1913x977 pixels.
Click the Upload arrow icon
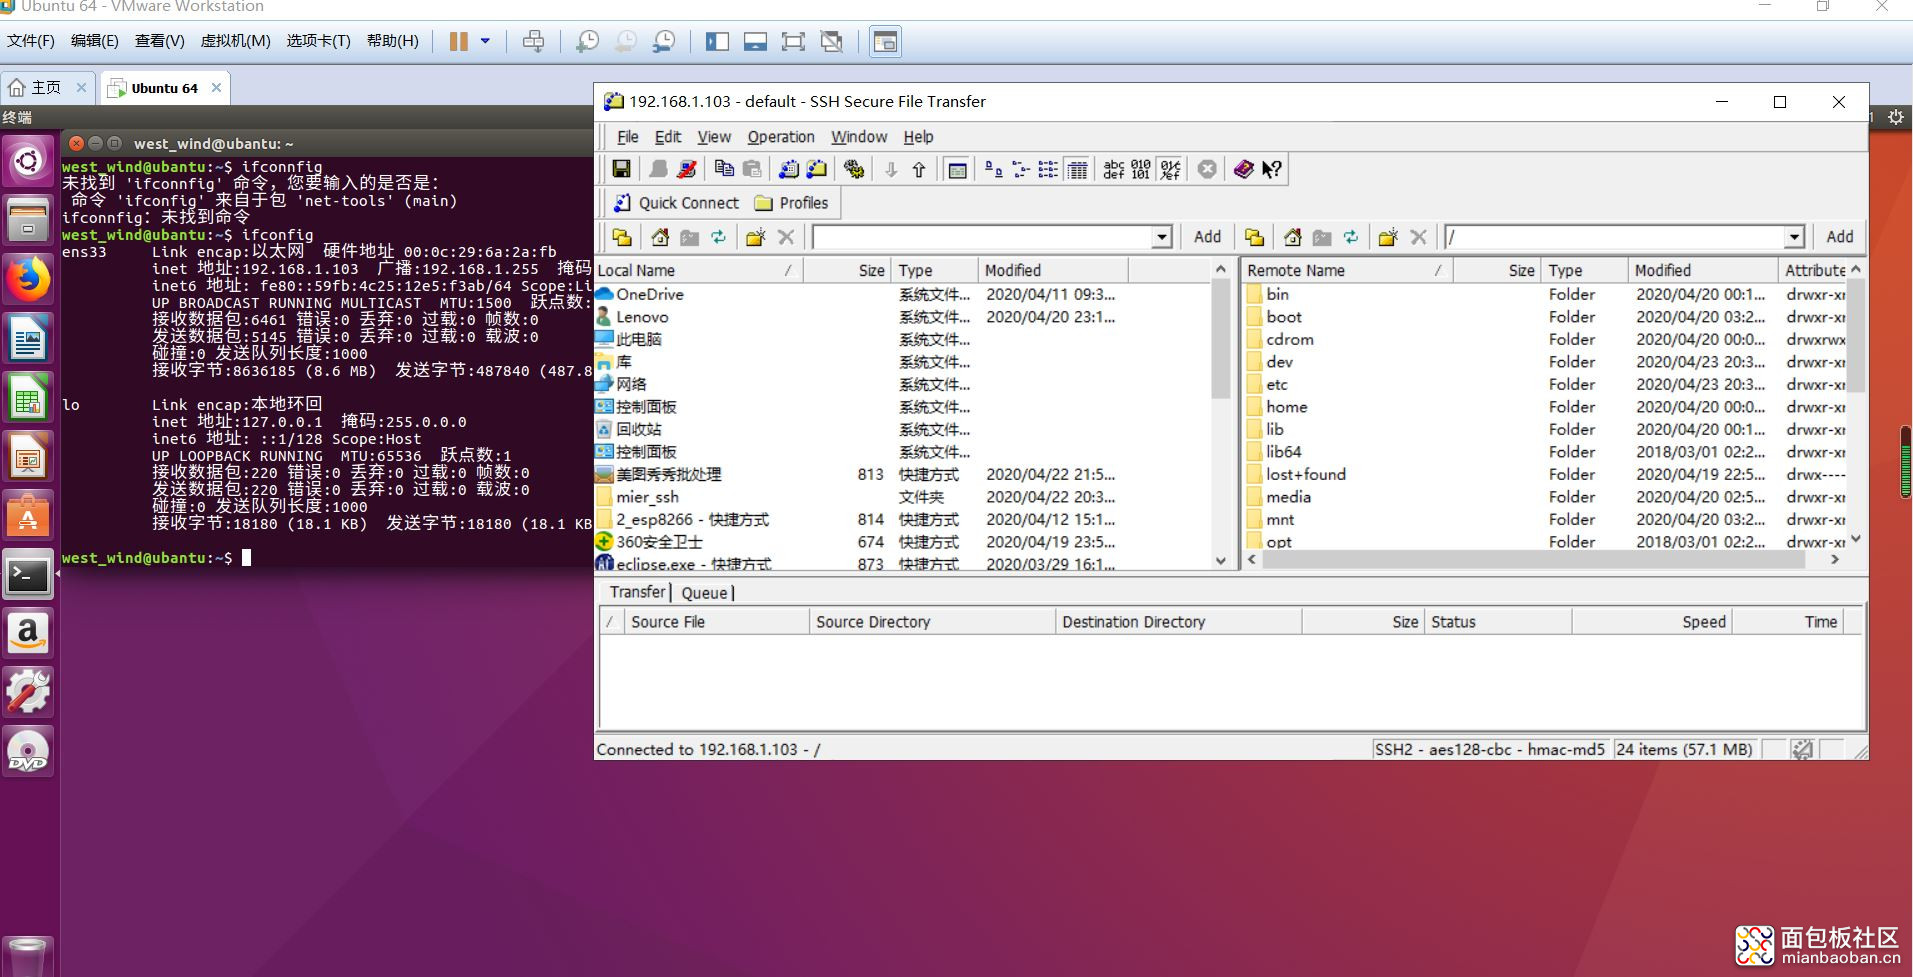point(919,169)
